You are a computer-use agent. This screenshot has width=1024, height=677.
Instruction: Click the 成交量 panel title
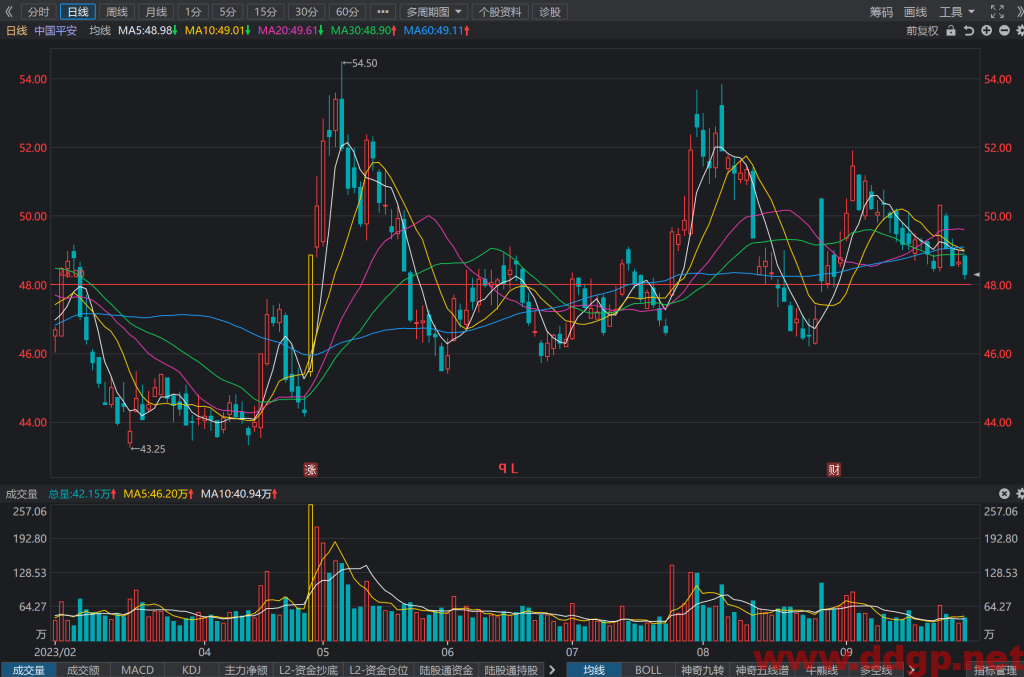(x=22, y=494)
